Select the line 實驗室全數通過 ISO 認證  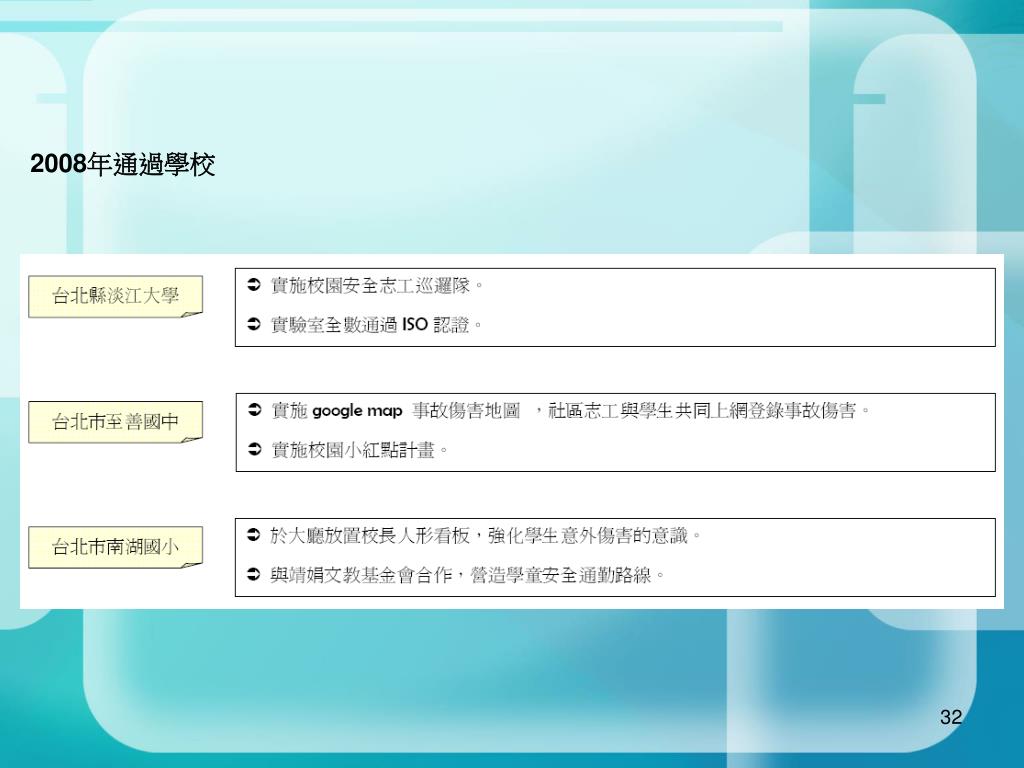377,325
